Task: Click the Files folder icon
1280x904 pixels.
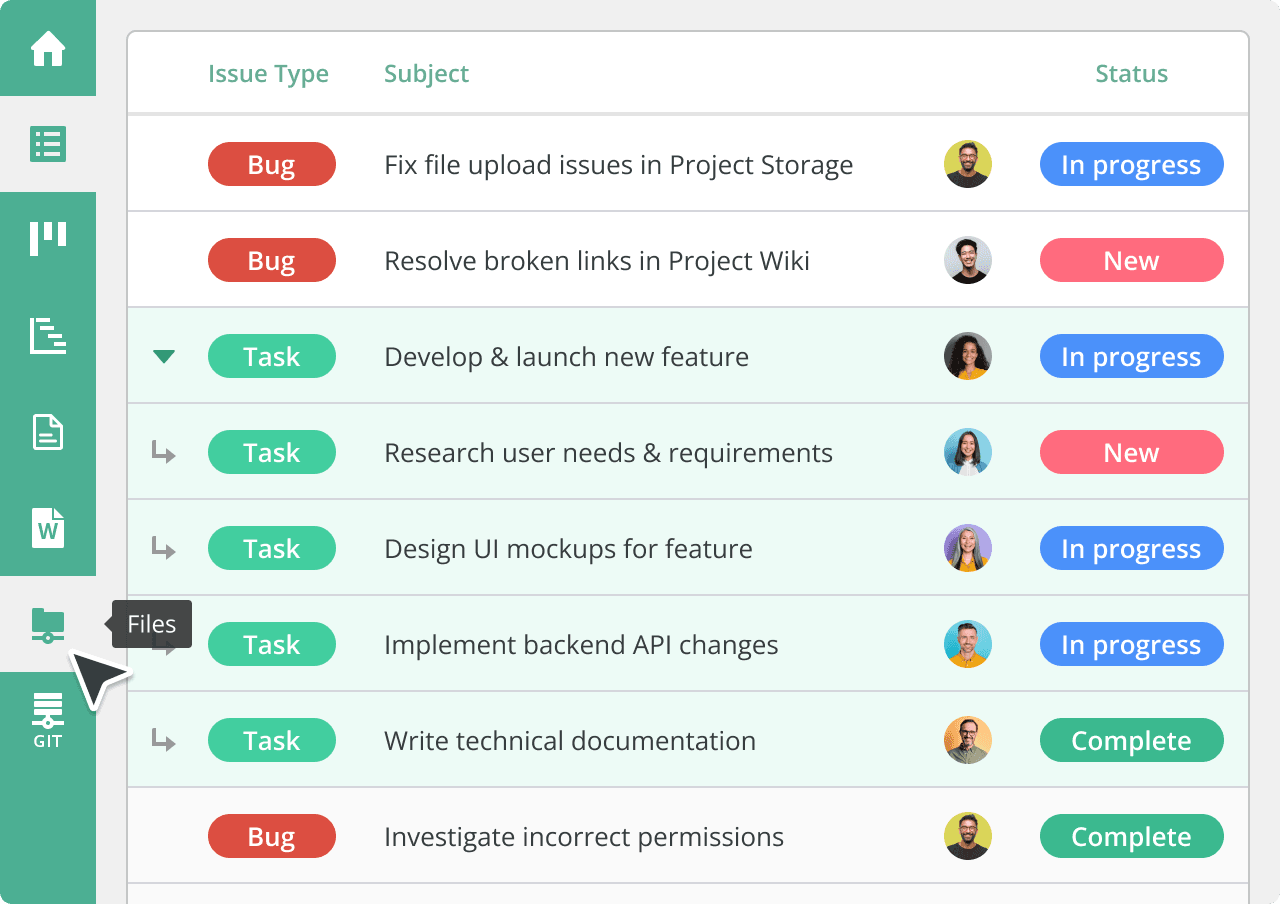Action: [48, 625]
